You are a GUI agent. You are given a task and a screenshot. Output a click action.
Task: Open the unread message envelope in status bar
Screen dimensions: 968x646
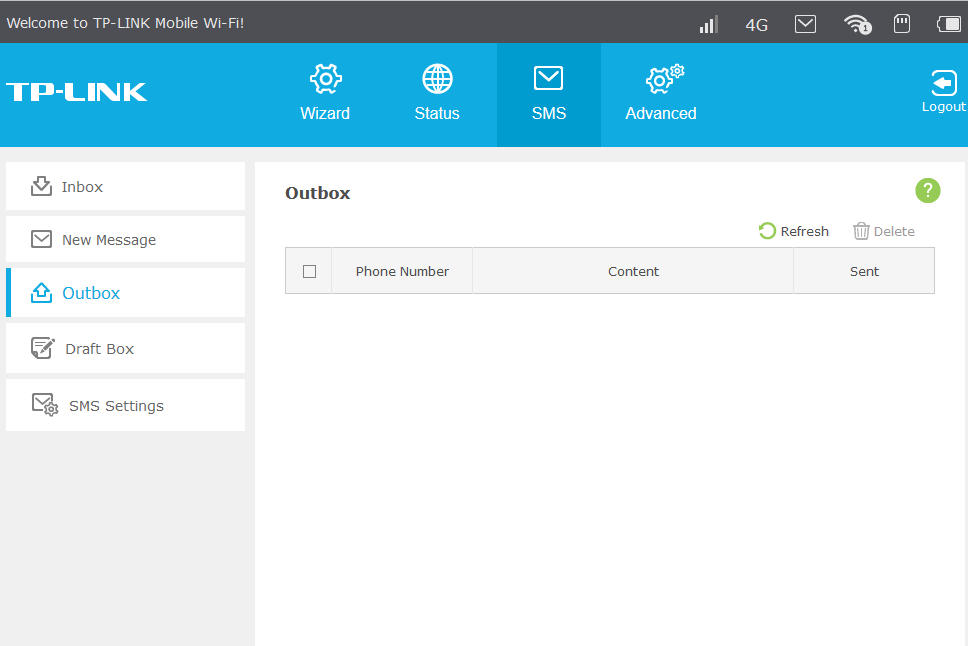point(805,24)
